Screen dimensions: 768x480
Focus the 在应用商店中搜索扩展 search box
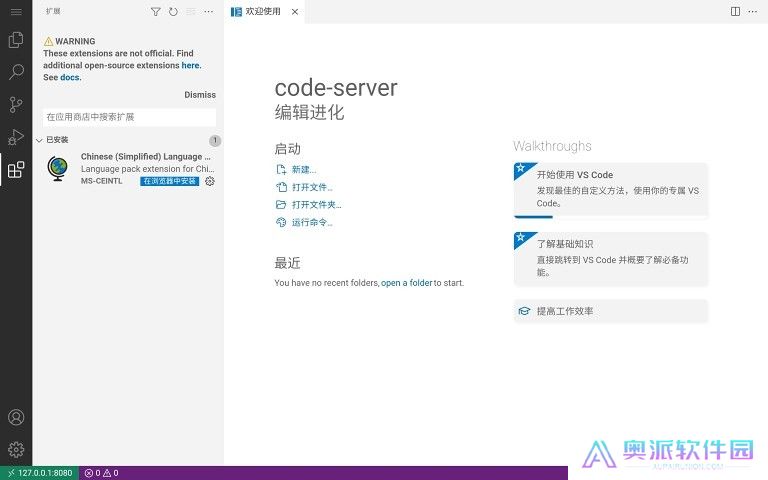[x=129, y=117]
